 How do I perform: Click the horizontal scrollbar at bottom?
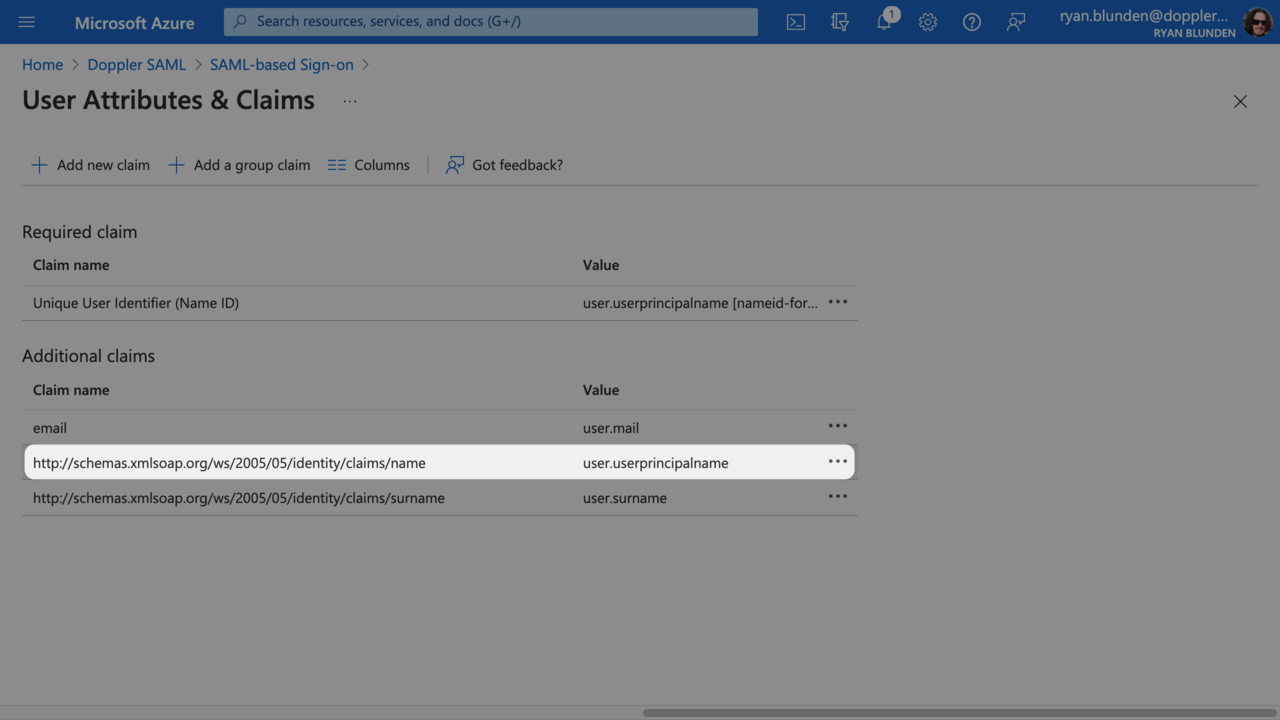pos(960,713)
